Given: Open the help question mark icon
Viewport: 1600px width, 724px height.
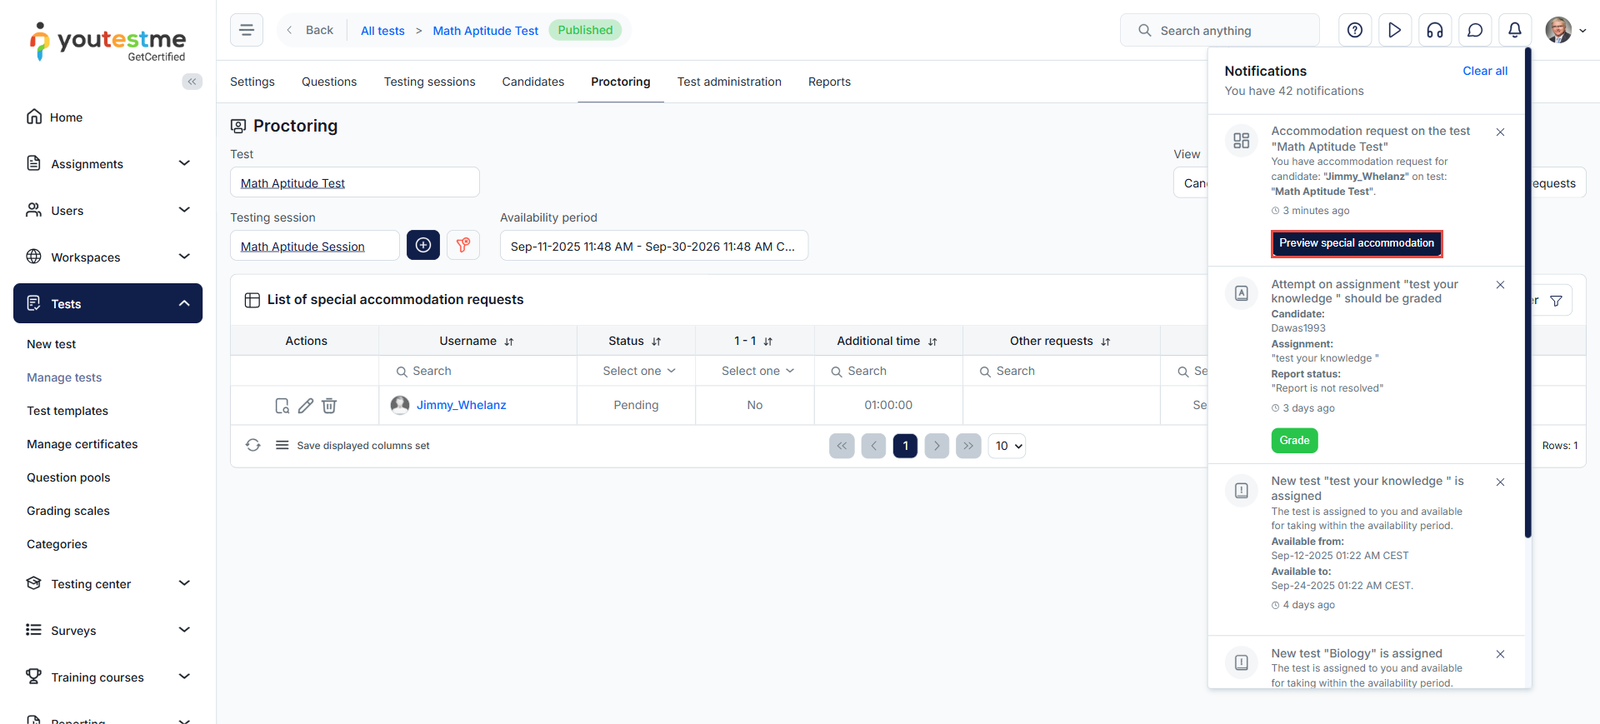Looking at the screenshot, I should pos(1355,30).
